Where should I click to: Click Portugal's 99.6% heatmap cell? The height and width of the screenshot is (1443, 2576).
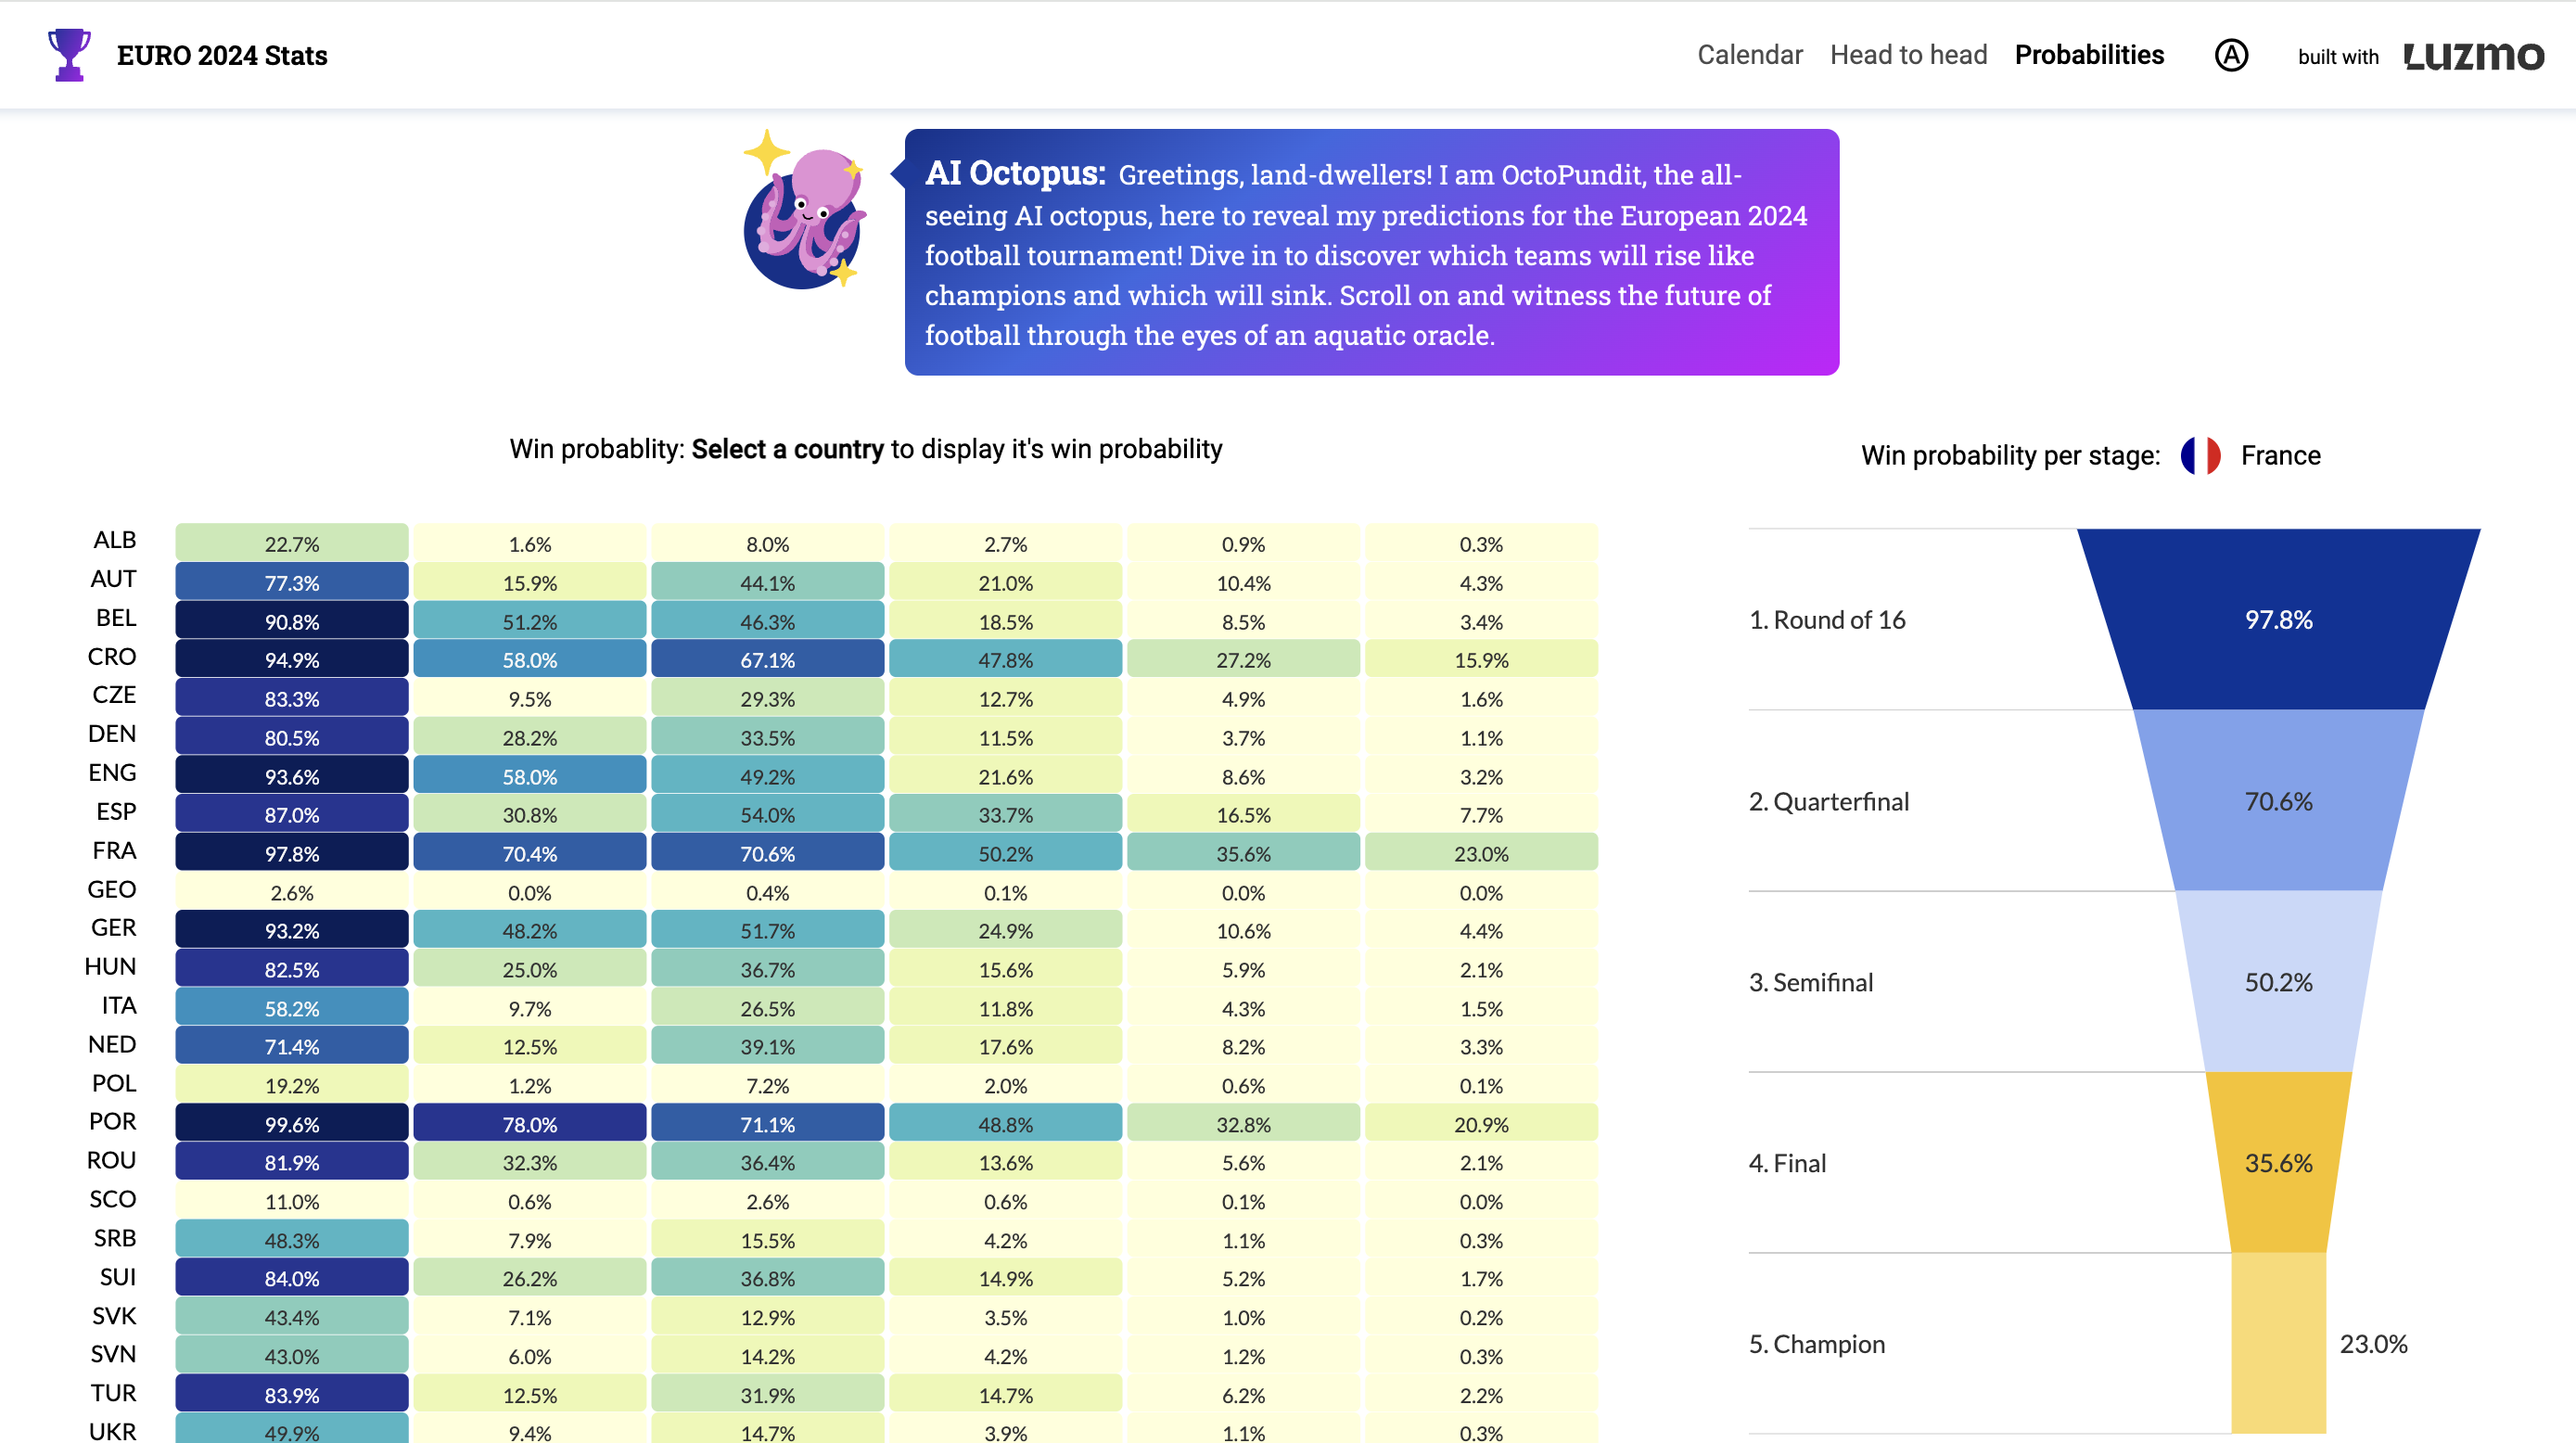[x=291, y=1124]
